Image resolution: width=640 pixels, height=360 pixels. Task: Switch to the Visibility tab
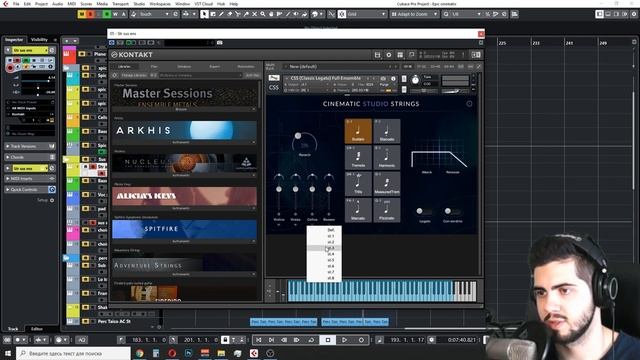(39, 40)
